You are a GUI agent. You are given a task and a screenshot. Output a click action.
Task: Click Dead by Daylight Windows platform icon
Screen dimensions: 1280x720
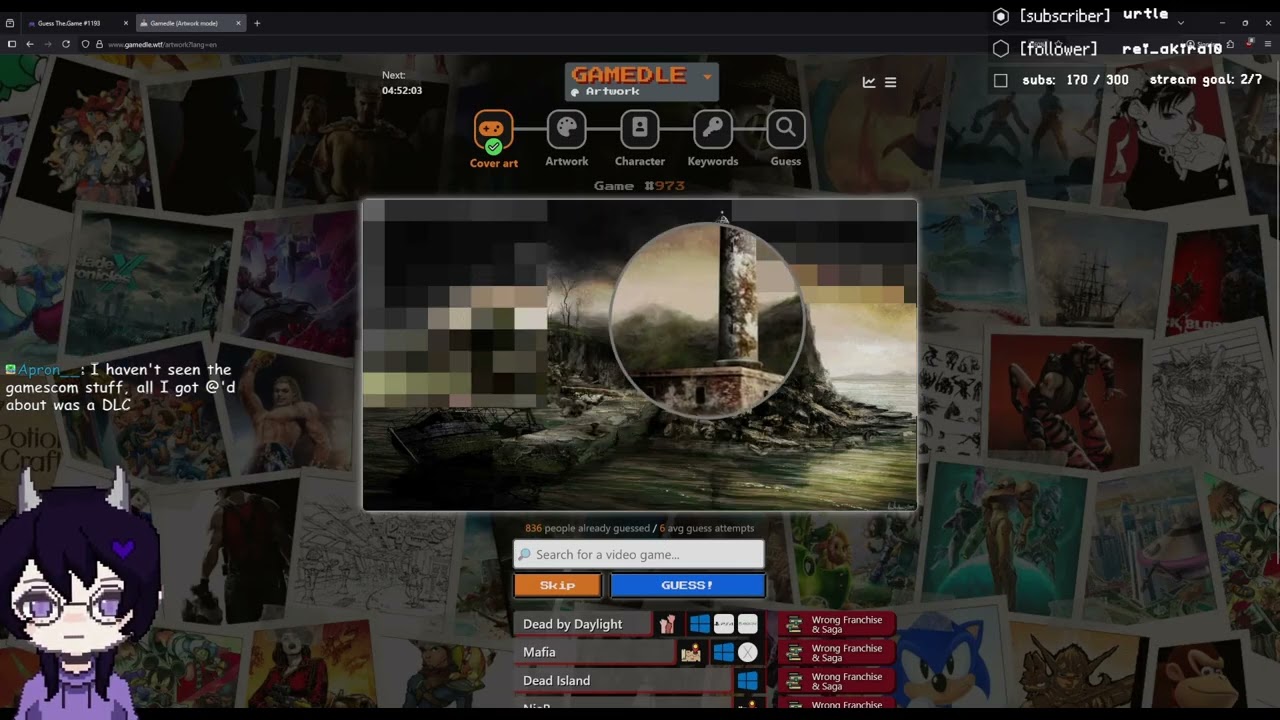point(700,624)
